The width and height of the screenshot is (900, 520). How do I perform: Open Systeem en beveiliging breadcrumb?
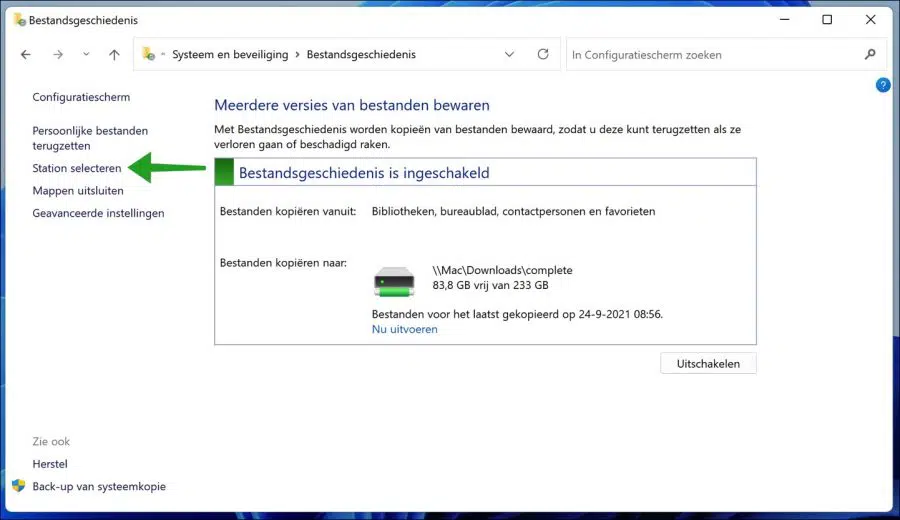click(230, 55)
